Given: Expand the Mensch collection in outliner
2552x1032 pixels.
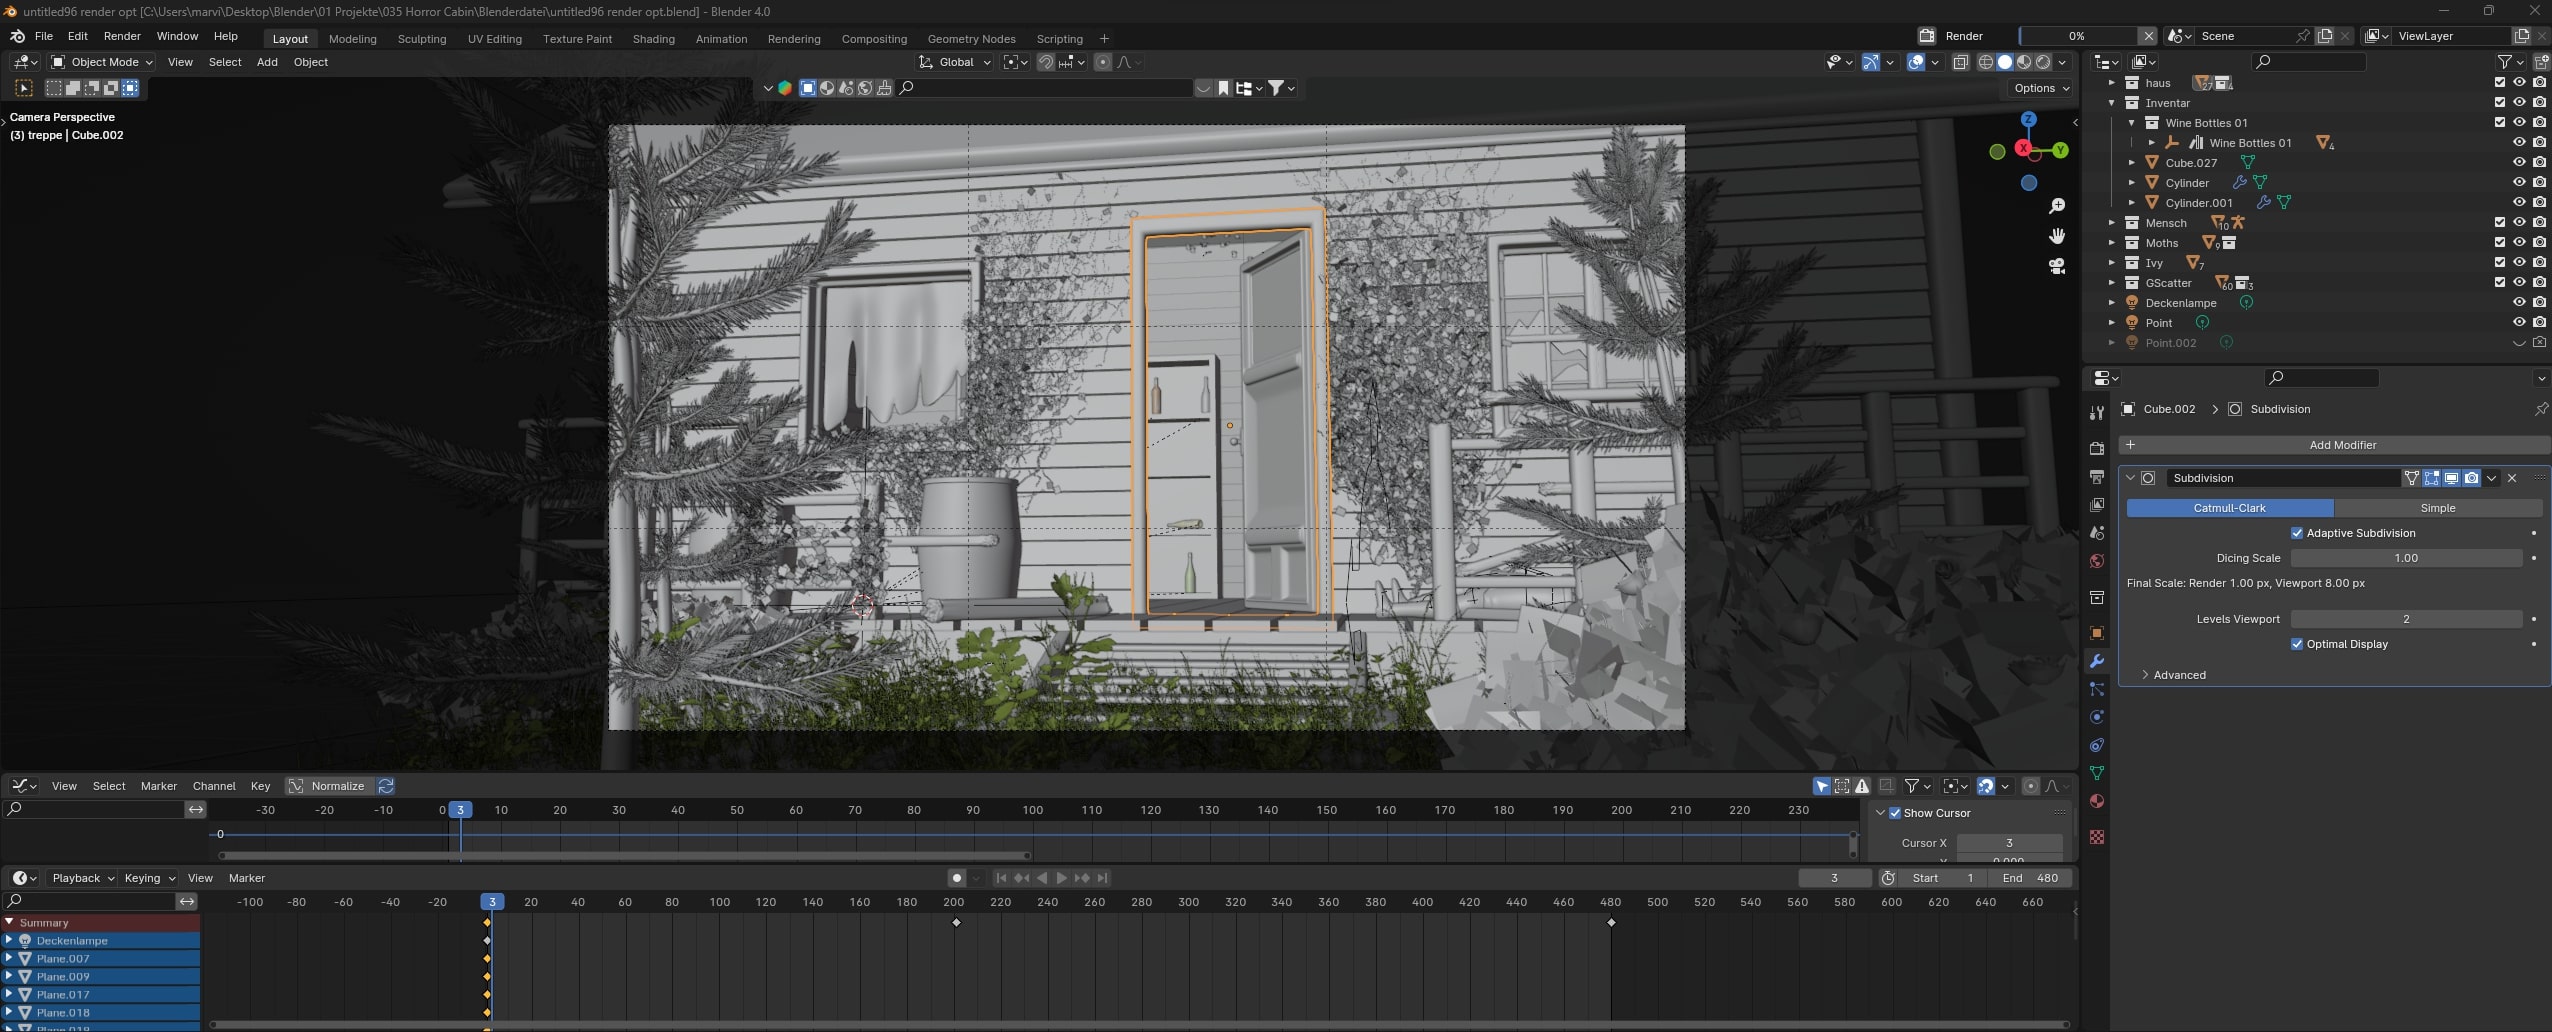Looking at the screenshot, I should tap(2112, 223).
